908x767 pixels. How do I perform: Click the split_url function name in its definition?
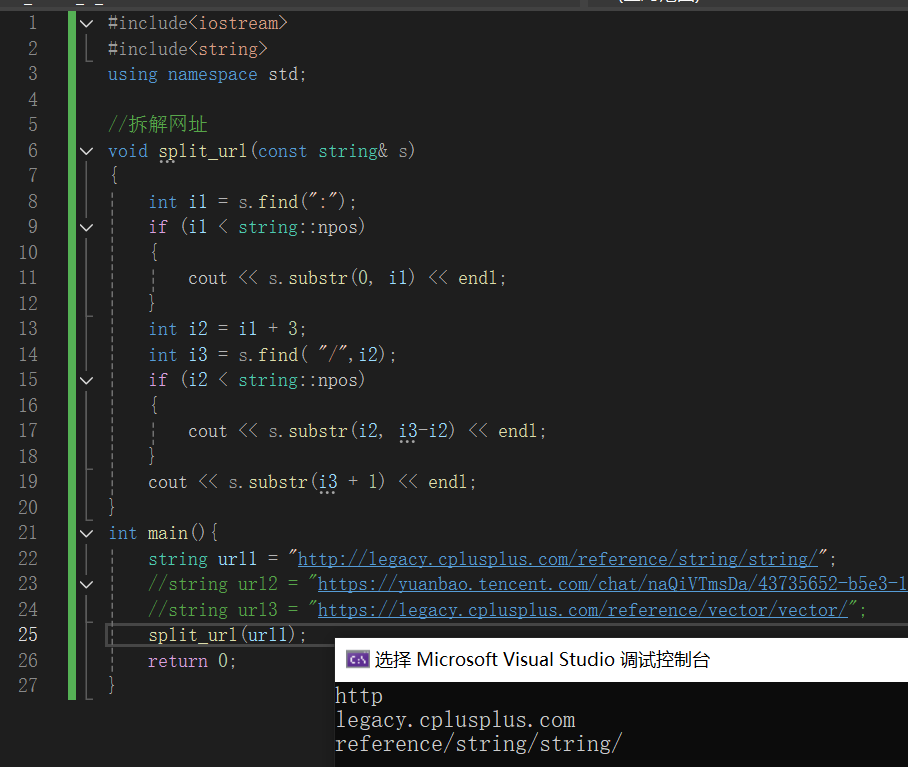203,151
